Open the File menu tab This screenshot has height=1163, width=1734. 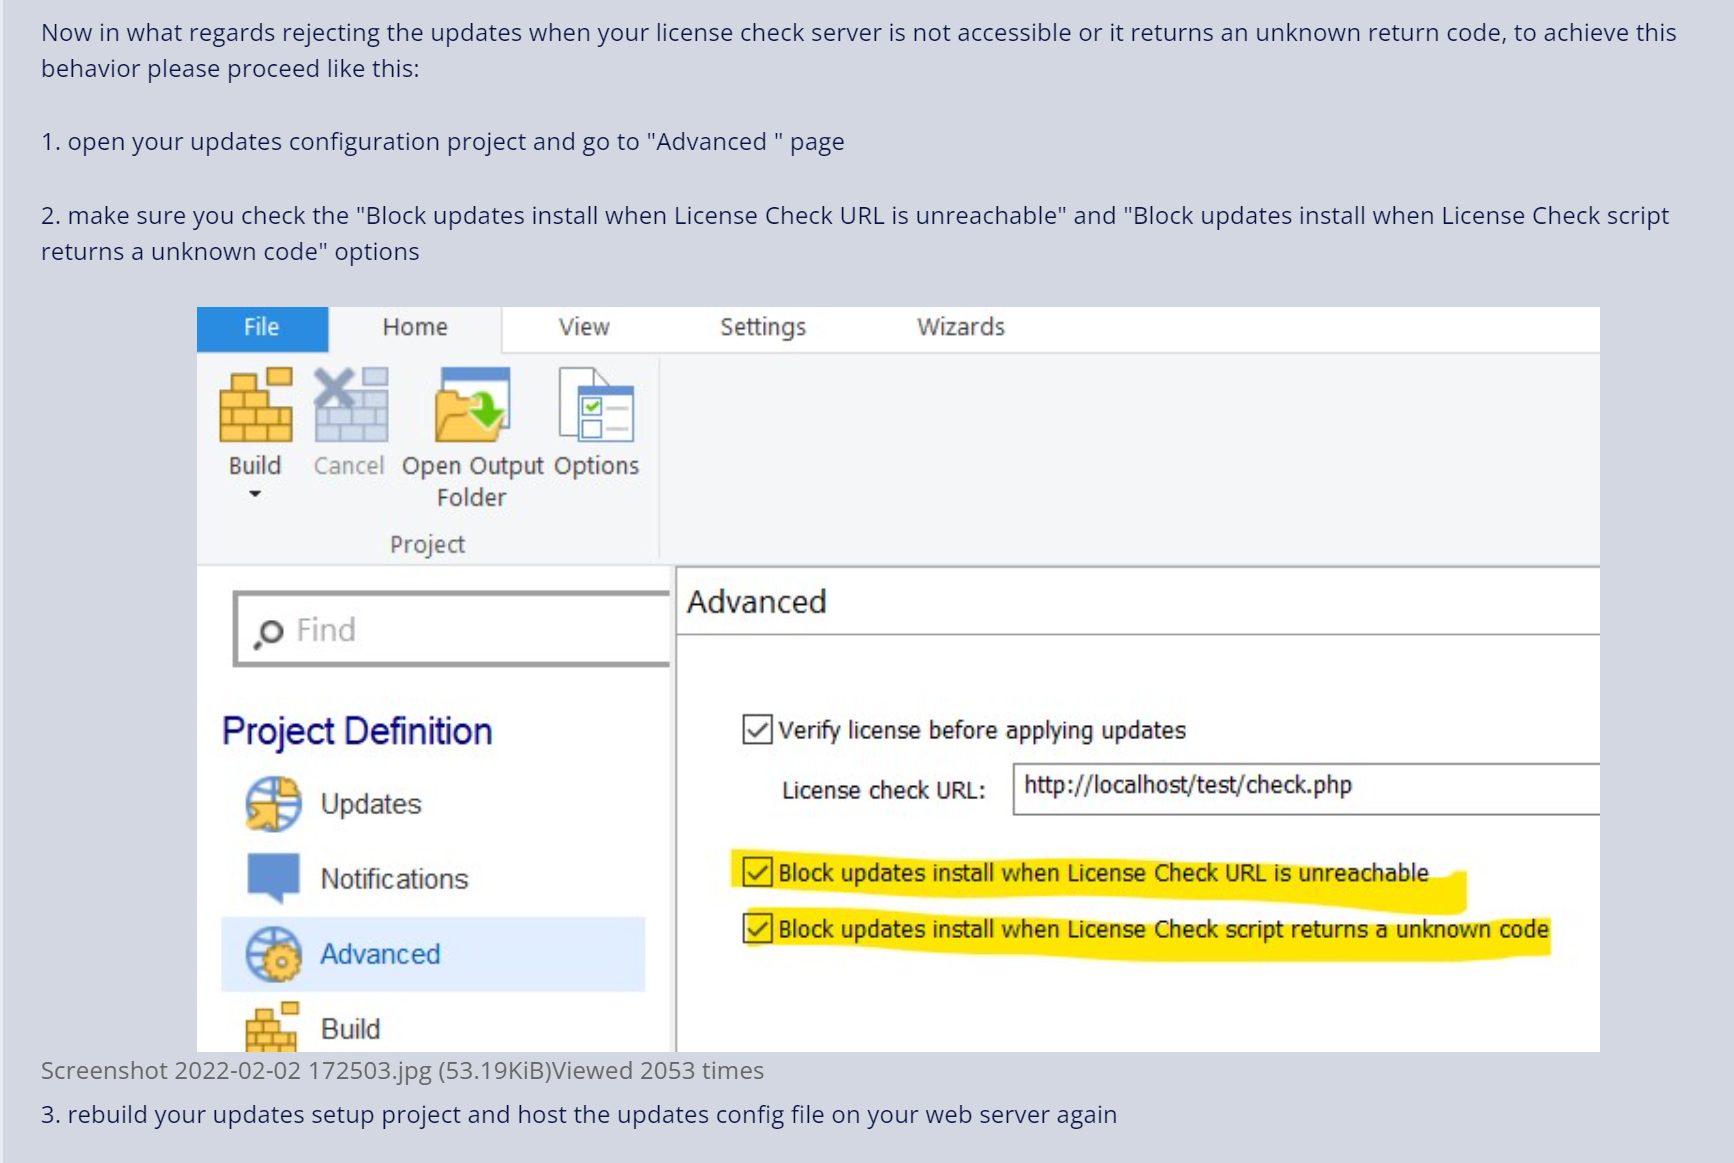click(262, 328)
